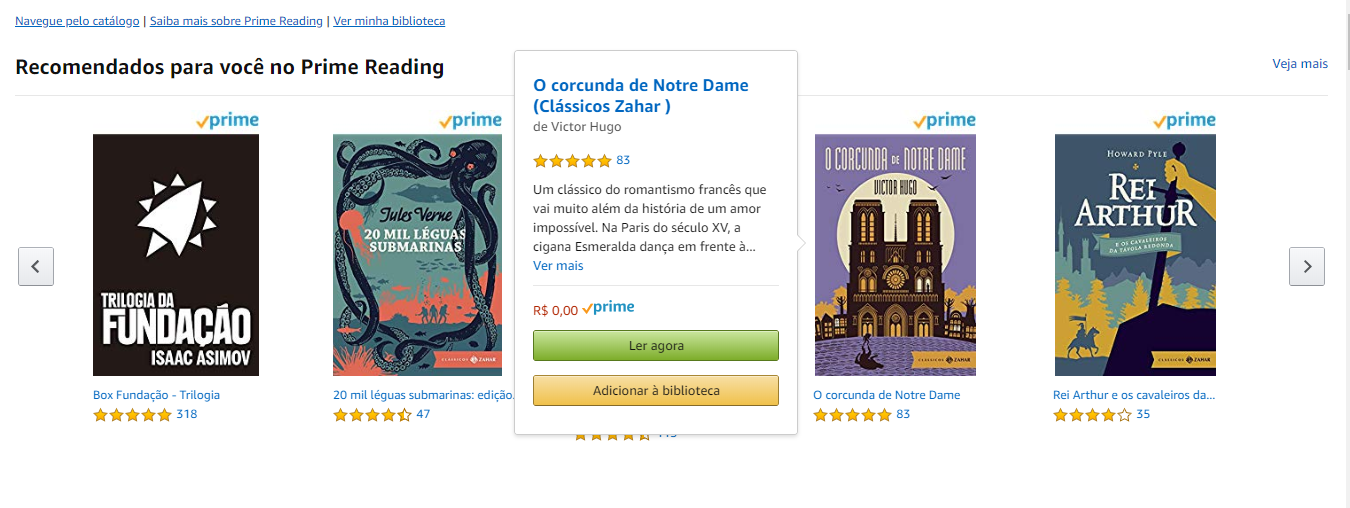Open Box Fundação - Trilogia title link
1350x508 pixels.
coord(156,395)
